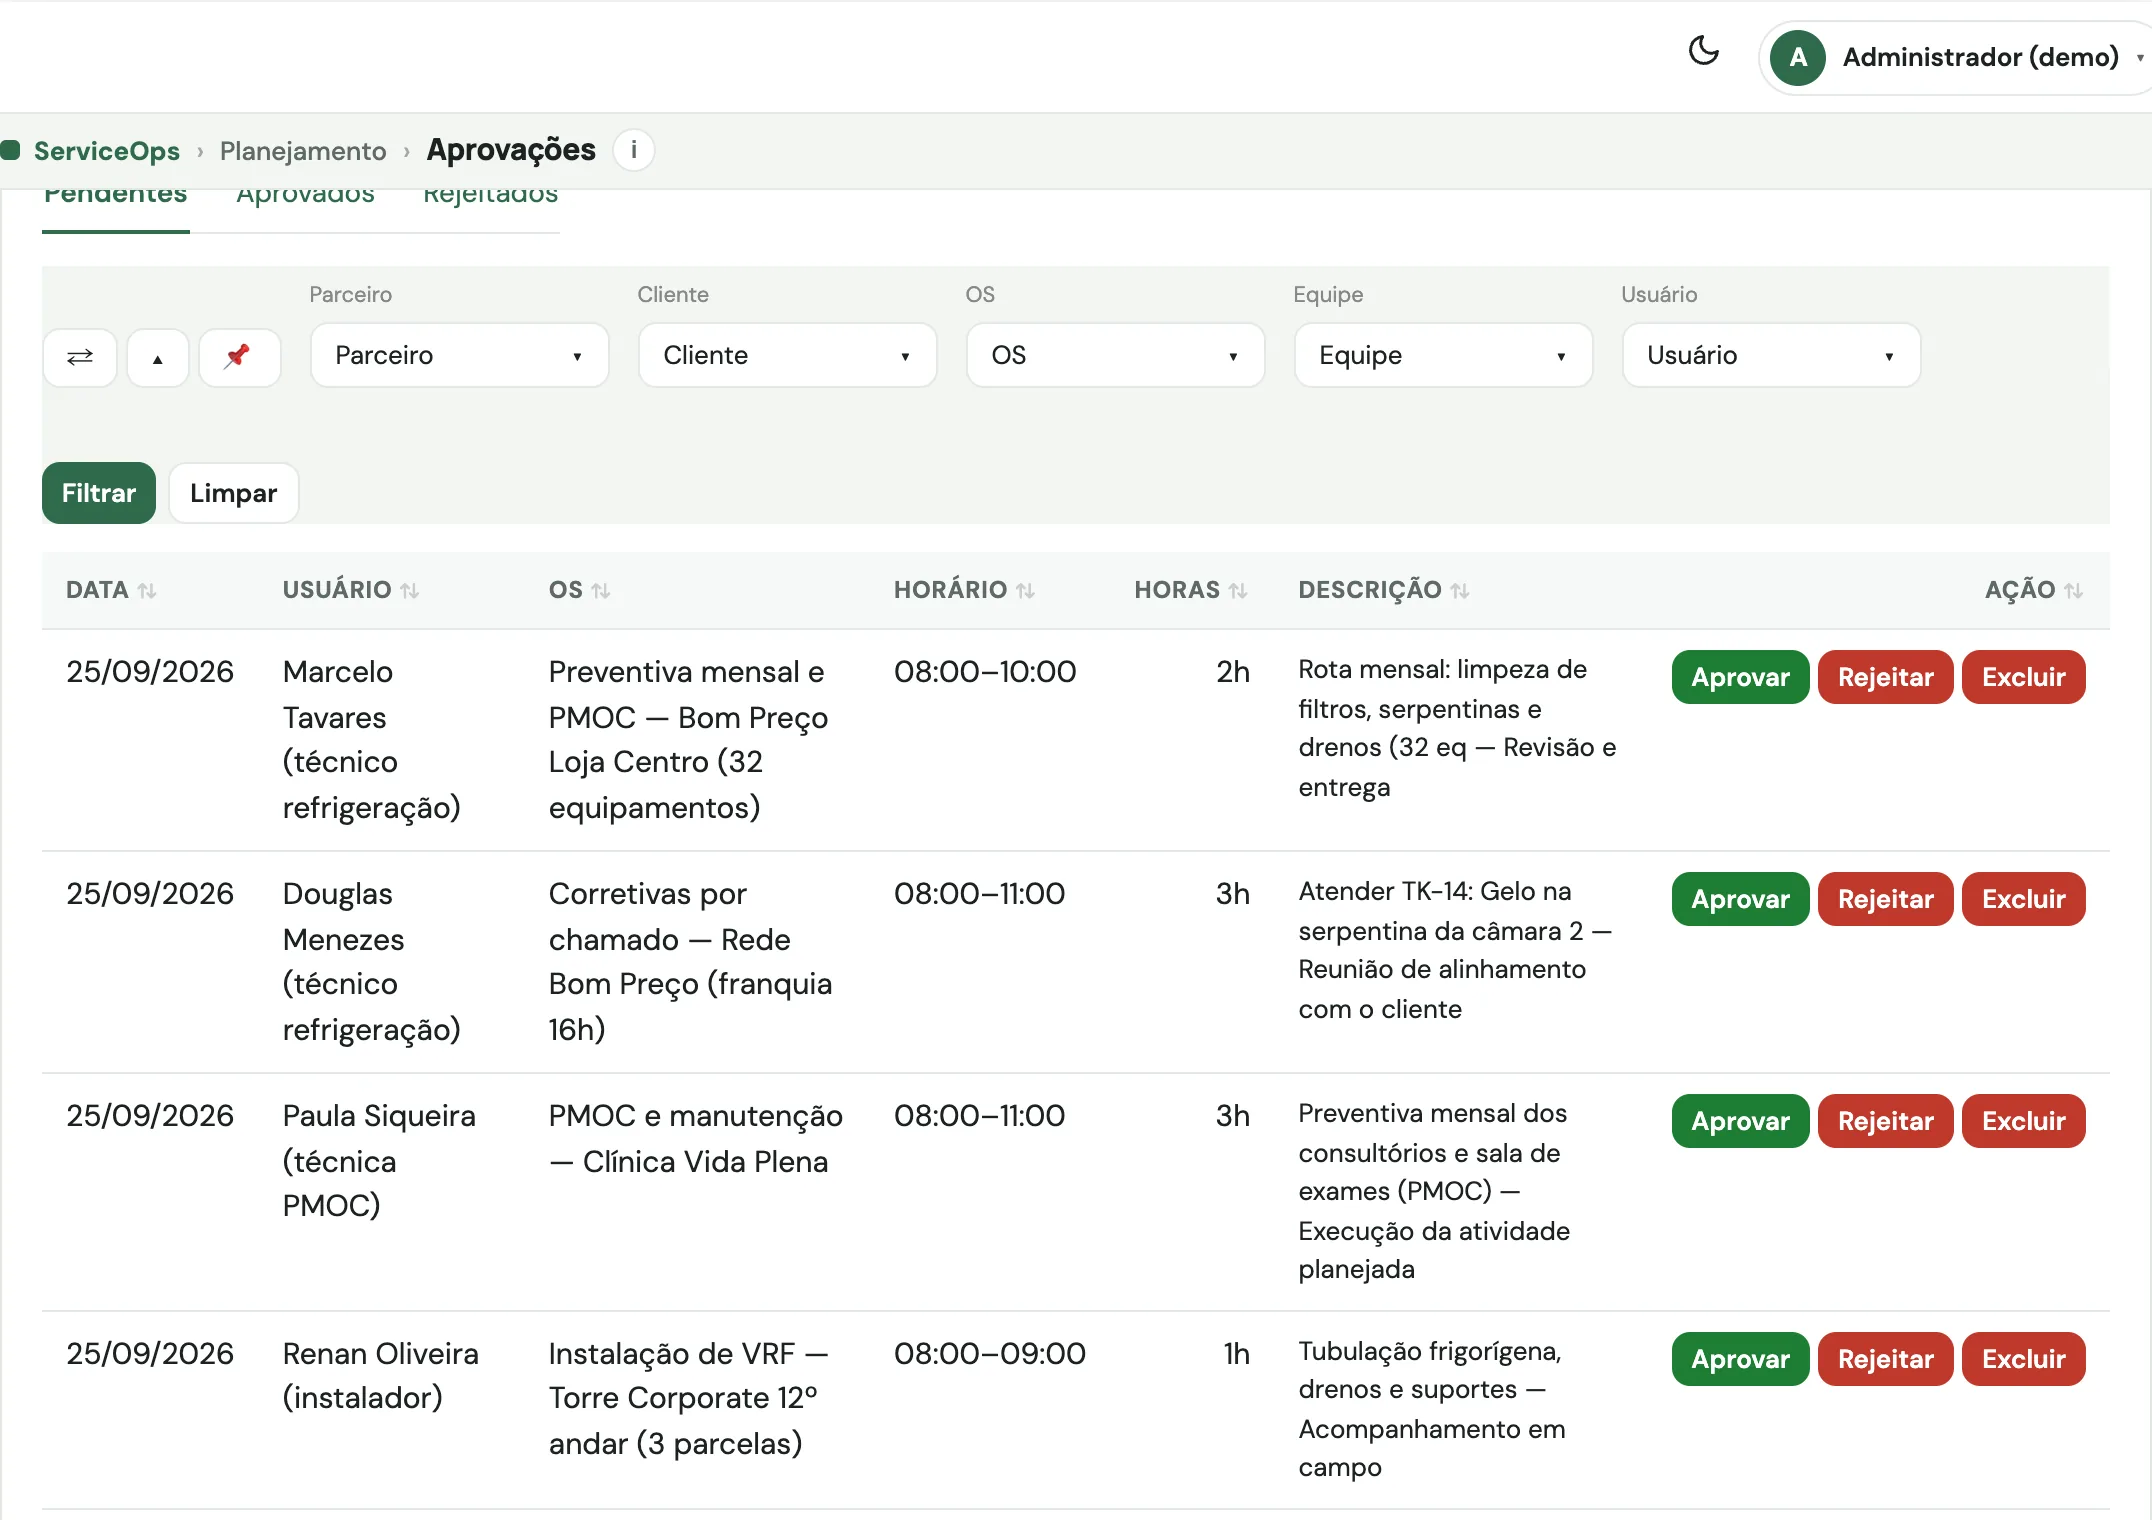Image resolution: width=2152 pixels, height=1520 pixels.
Task: Navigate to Planejamento breadcrumb
Action: [x=303, y=151]
